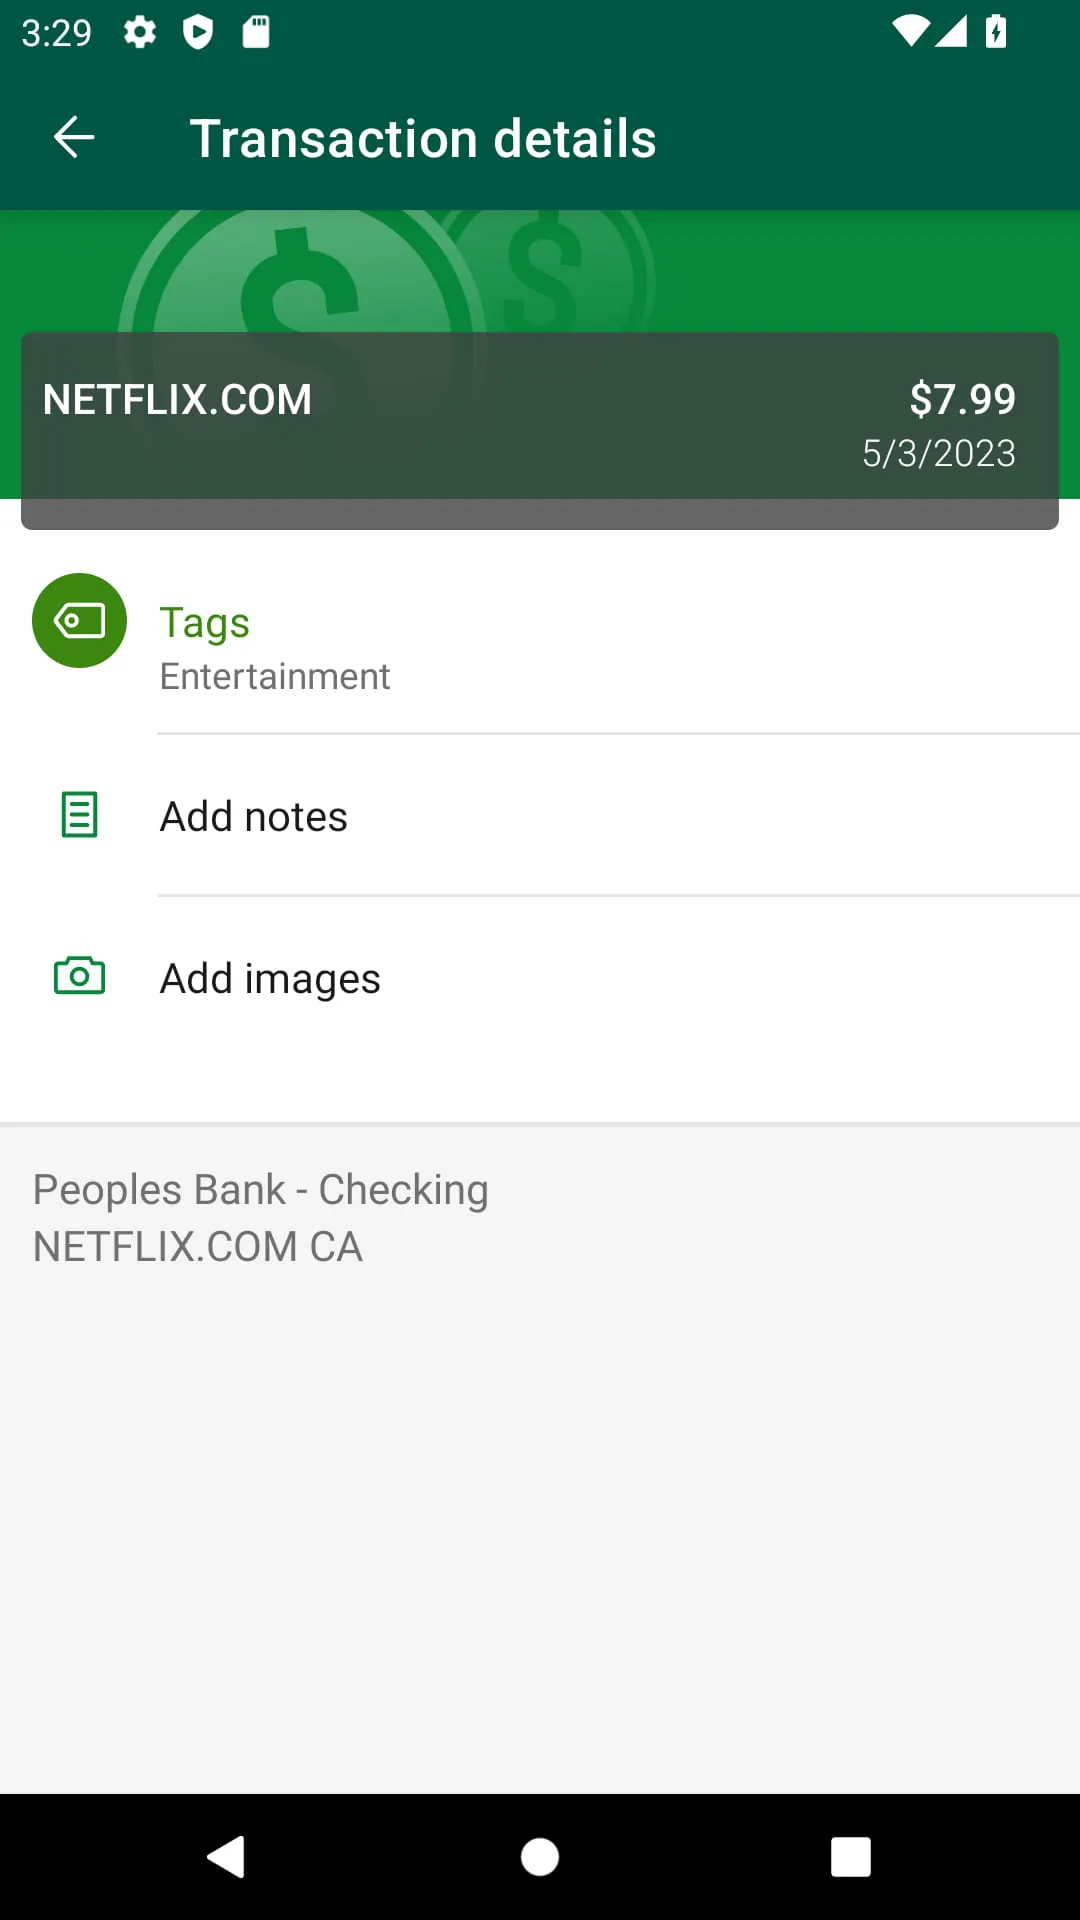Tap the SD card status icon
This screenshot has height=1920, width=1080.
256,33
